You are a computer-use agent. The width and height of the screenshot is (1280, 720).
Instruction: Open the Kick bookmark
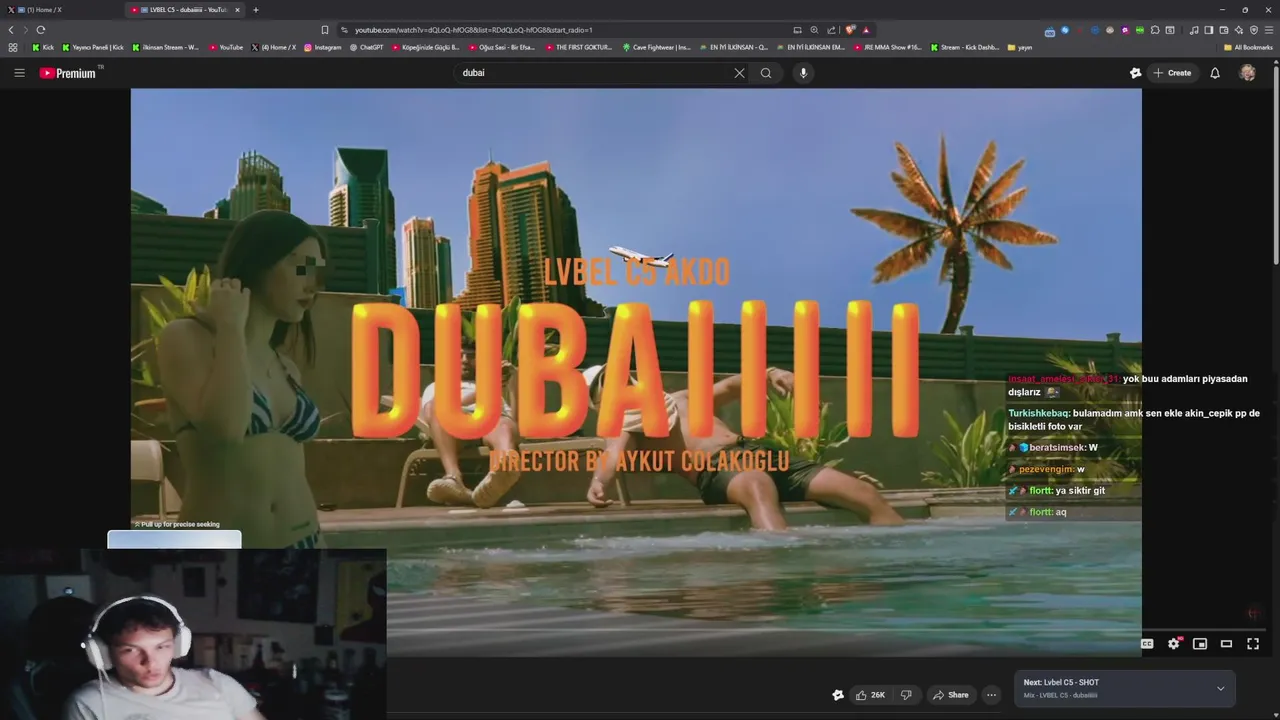[43, 47]
